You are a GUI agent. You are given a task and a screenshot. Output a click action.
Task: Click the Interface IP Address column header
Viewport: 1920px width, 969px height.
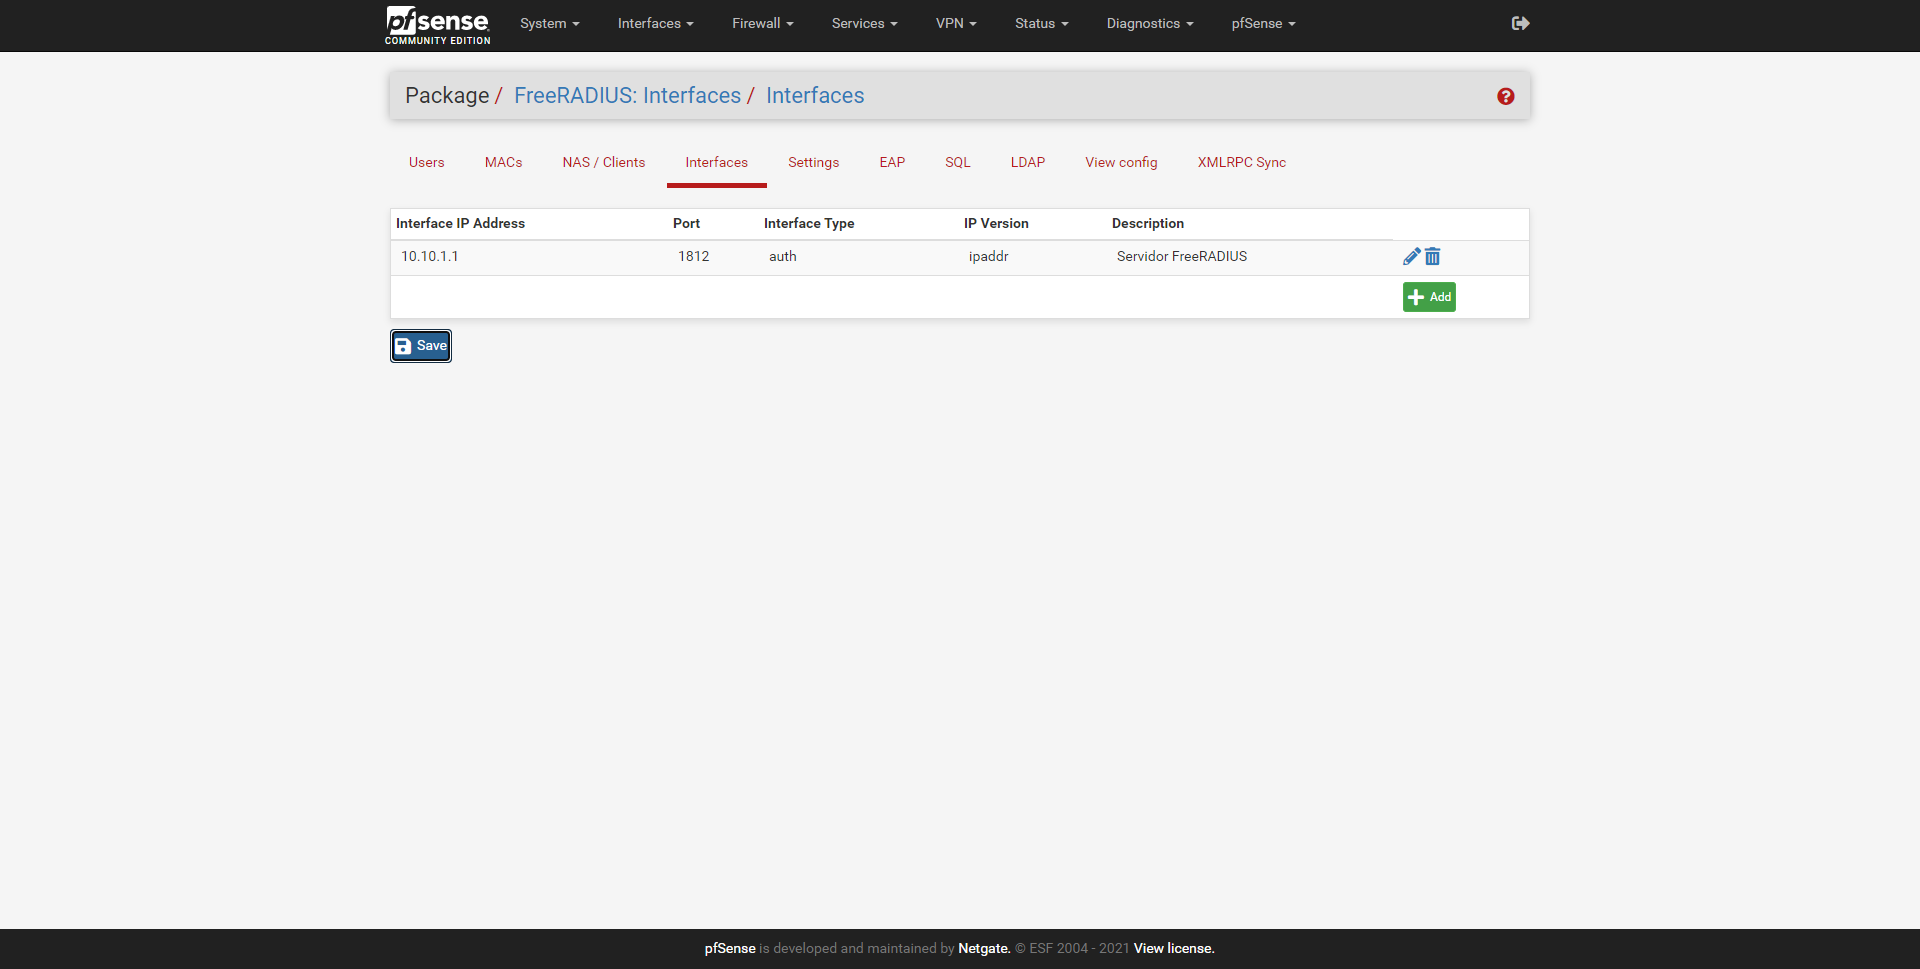(x=461, y=224)
